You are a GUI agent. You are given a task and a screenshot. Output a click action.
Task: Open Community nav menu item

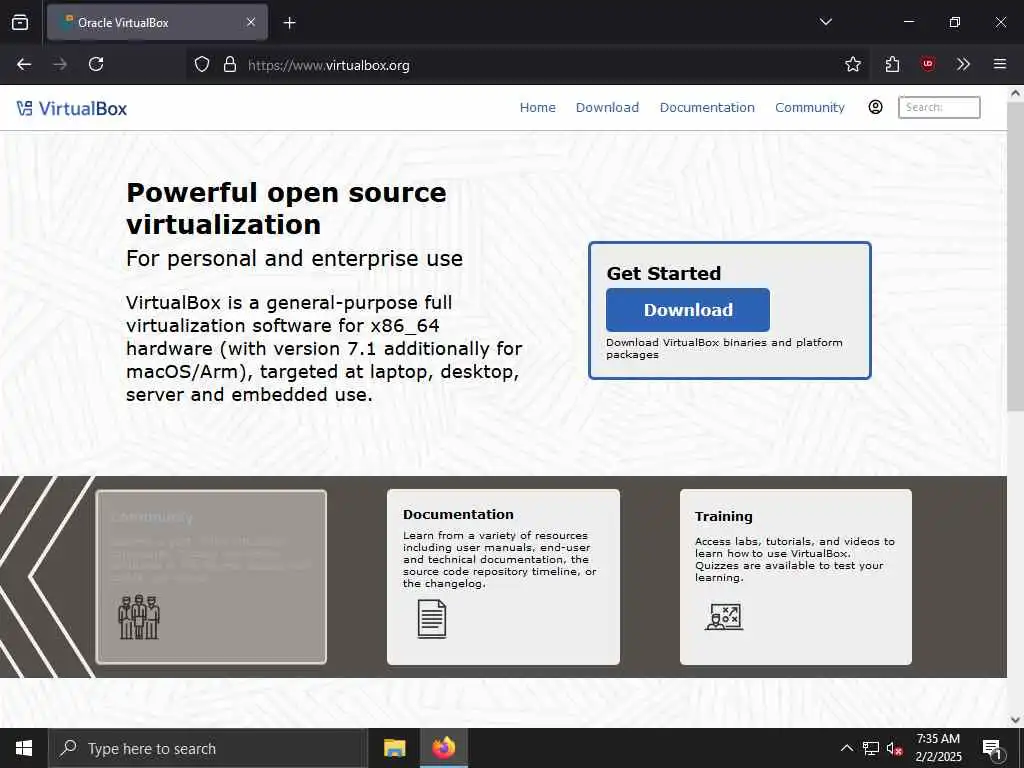click(x=810, y=108)
